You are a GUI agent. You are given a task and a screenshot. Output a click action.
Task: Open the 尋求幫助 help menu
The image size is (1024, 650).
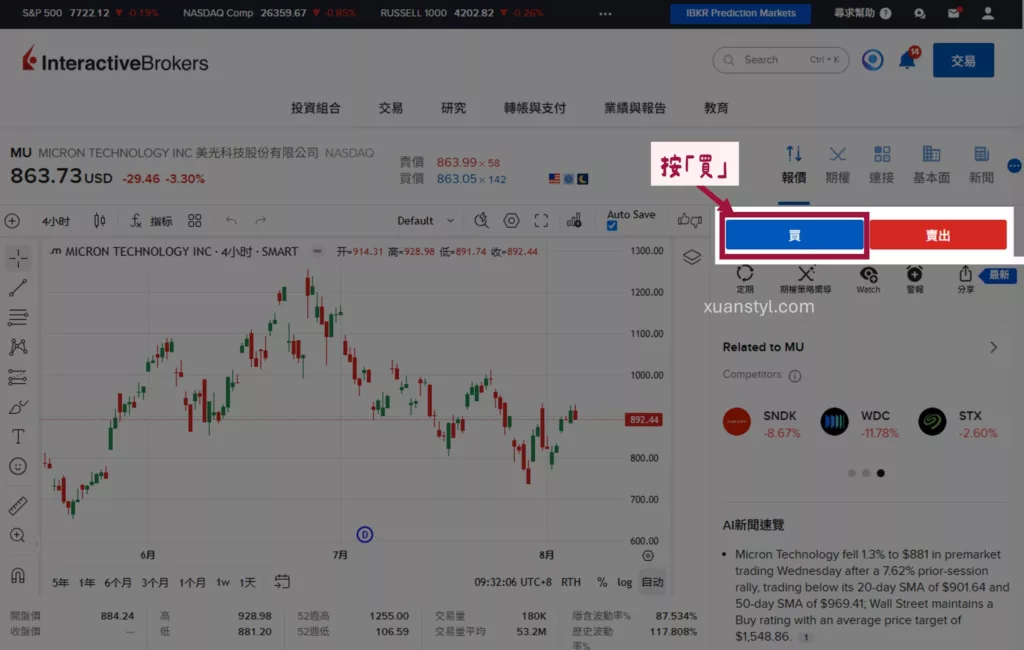(x=862, y=13)
